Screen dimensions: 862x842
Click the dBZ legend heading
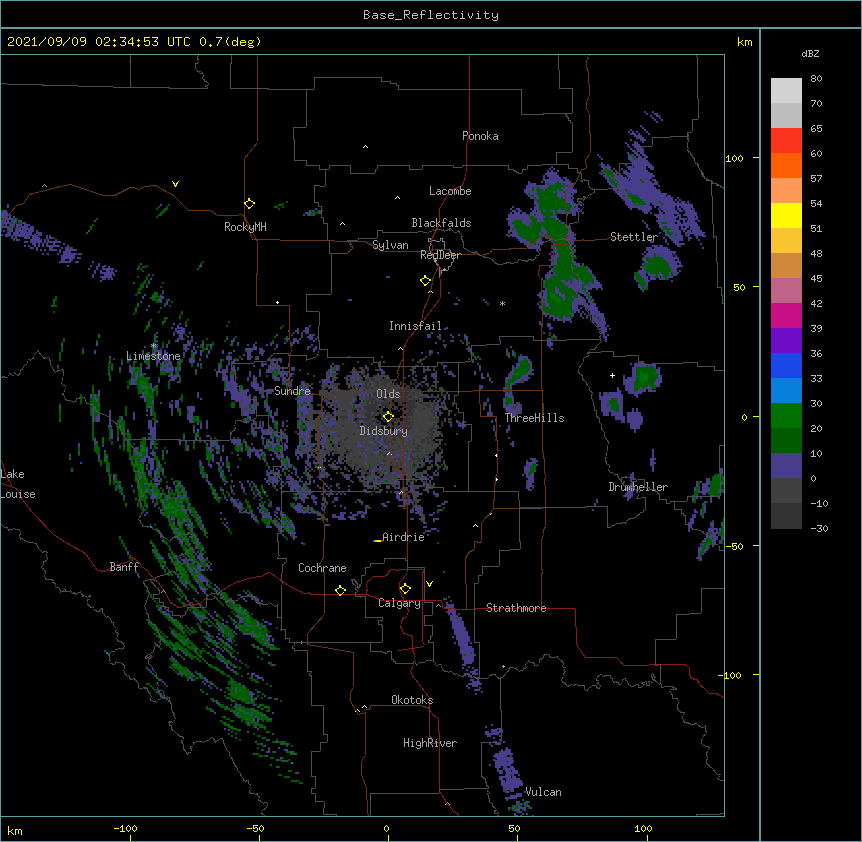tap(810, 54)
